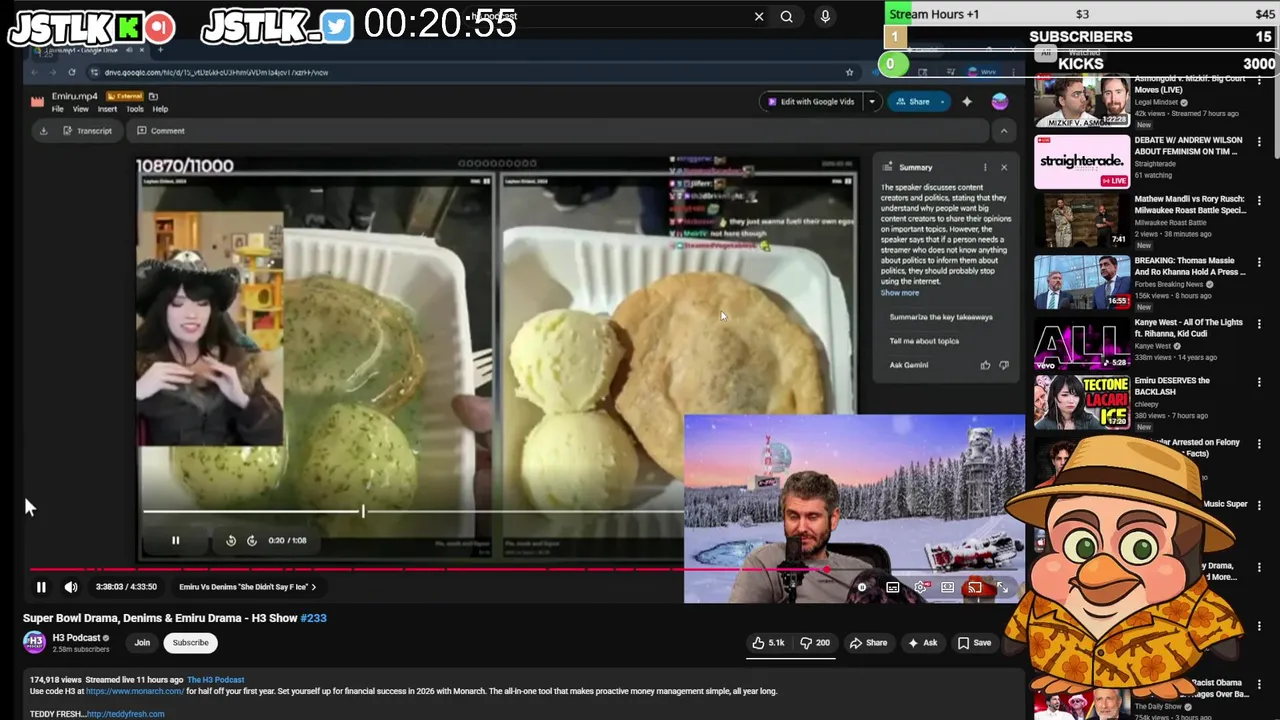Open The H3 Podcast link in description

pos(215,680)
